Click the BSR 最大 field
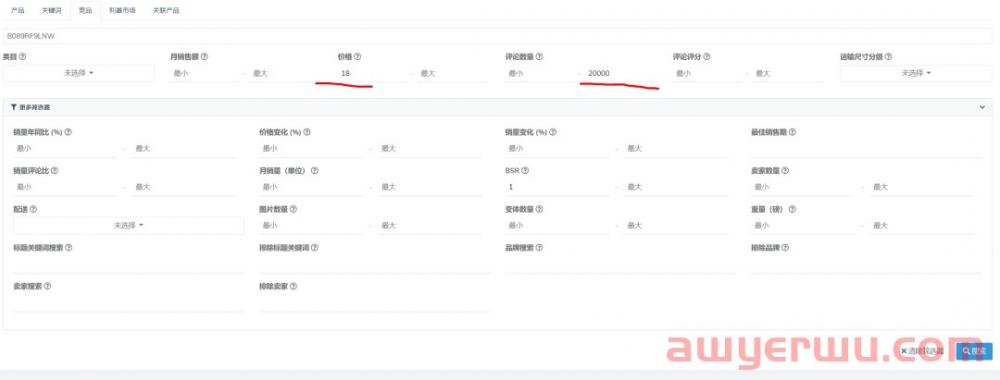Screen dimensions: 1000x380 pyautogui.click(x=677, y=187)
